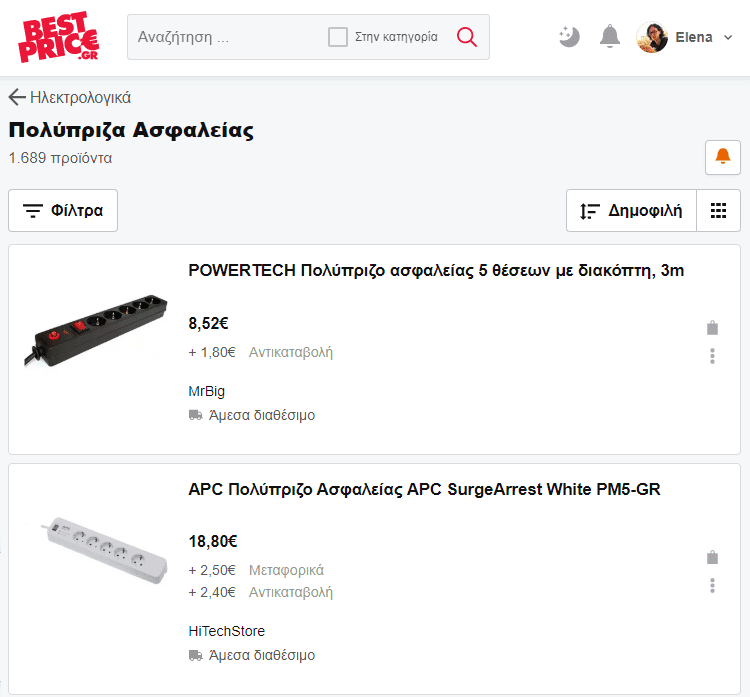750x697 pixels.
Task: Open the Δημοφιλή sort dropdown
Action: pos(631,210)
